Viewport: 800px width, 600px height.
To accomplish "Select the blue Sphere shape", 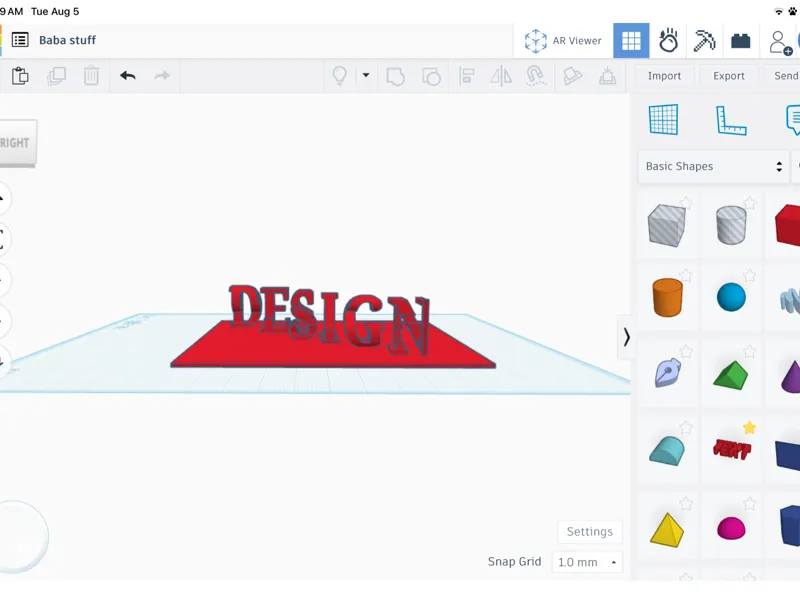I will coord(731,297).
